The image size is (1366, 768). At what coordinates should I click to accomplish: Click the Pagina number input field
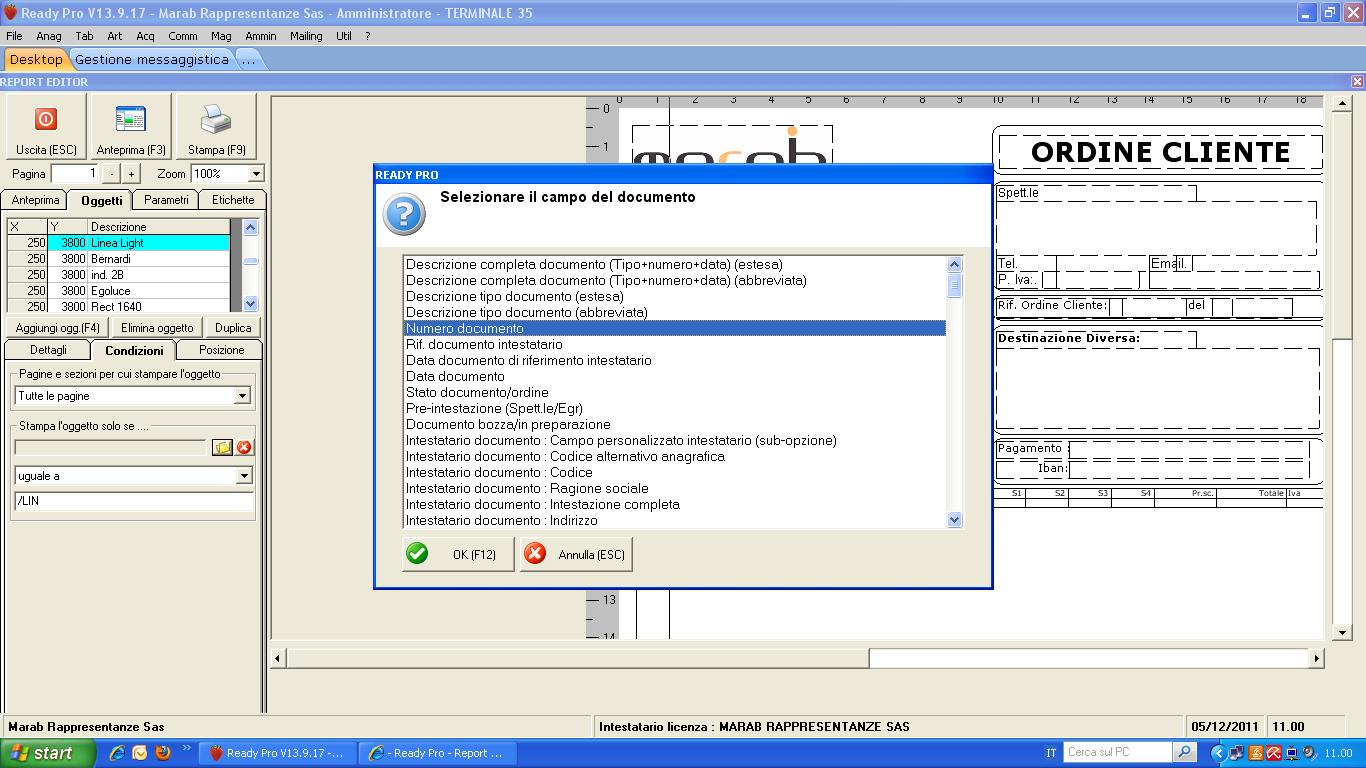[74, 174]
